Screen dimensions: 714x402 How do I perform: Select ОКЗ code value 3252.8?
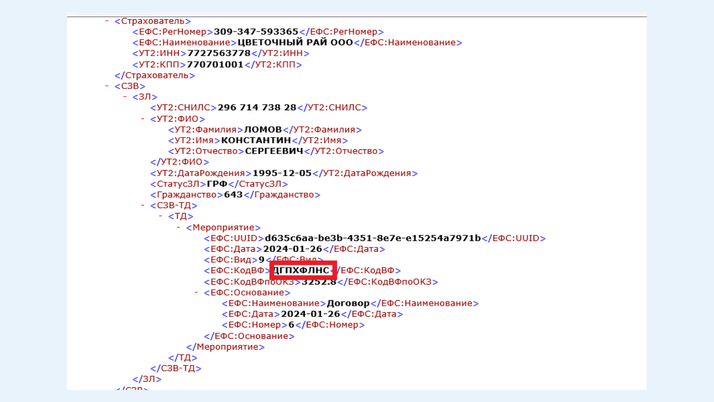(x=319, y=282)
